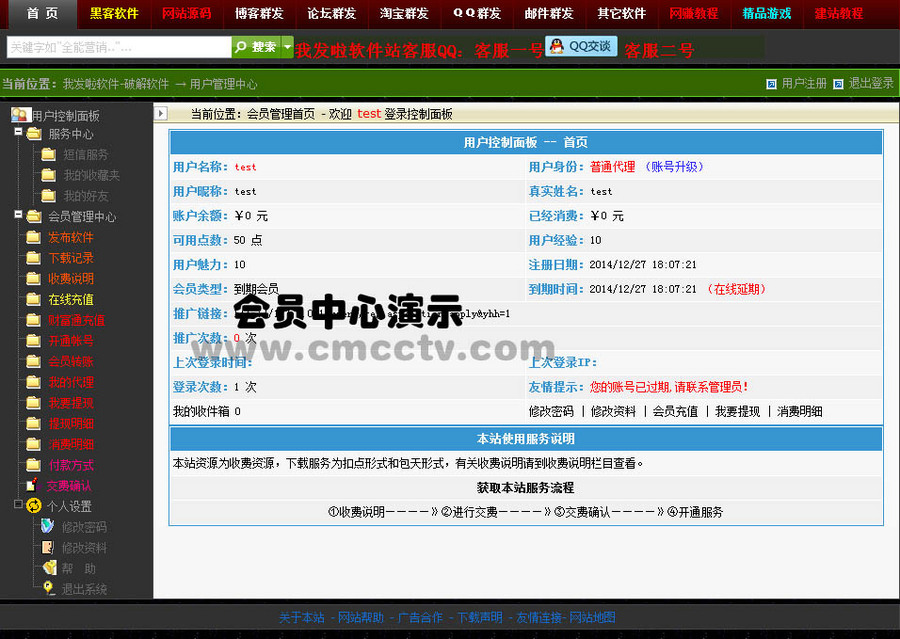Open 我的代理 in sidebar
The width and height of the screenshot is (900, 639).
coord(71,382)
